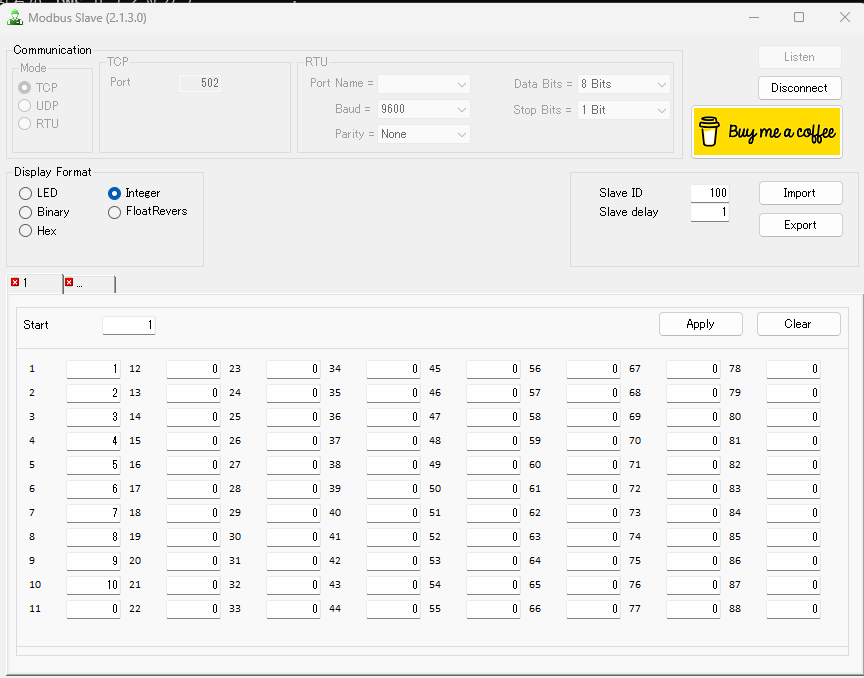Click the Buy me a coffee banner
864x678 pixels.
[767, 132]
